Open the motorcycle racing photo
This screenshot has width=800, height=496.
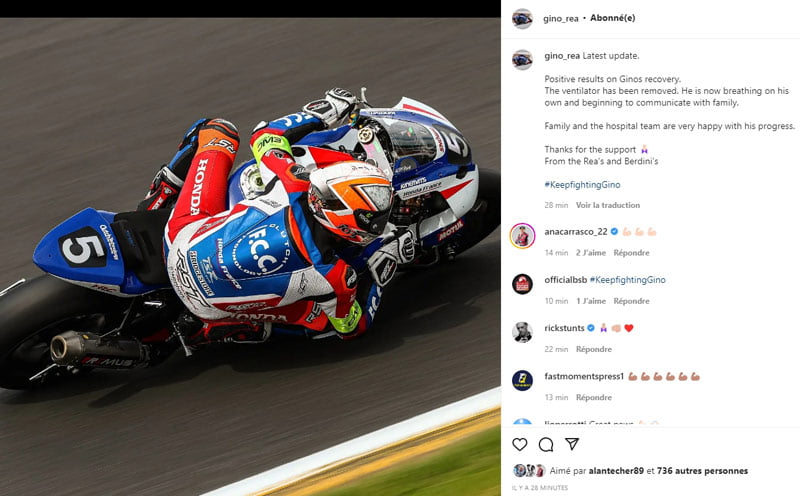pos(250,257)
